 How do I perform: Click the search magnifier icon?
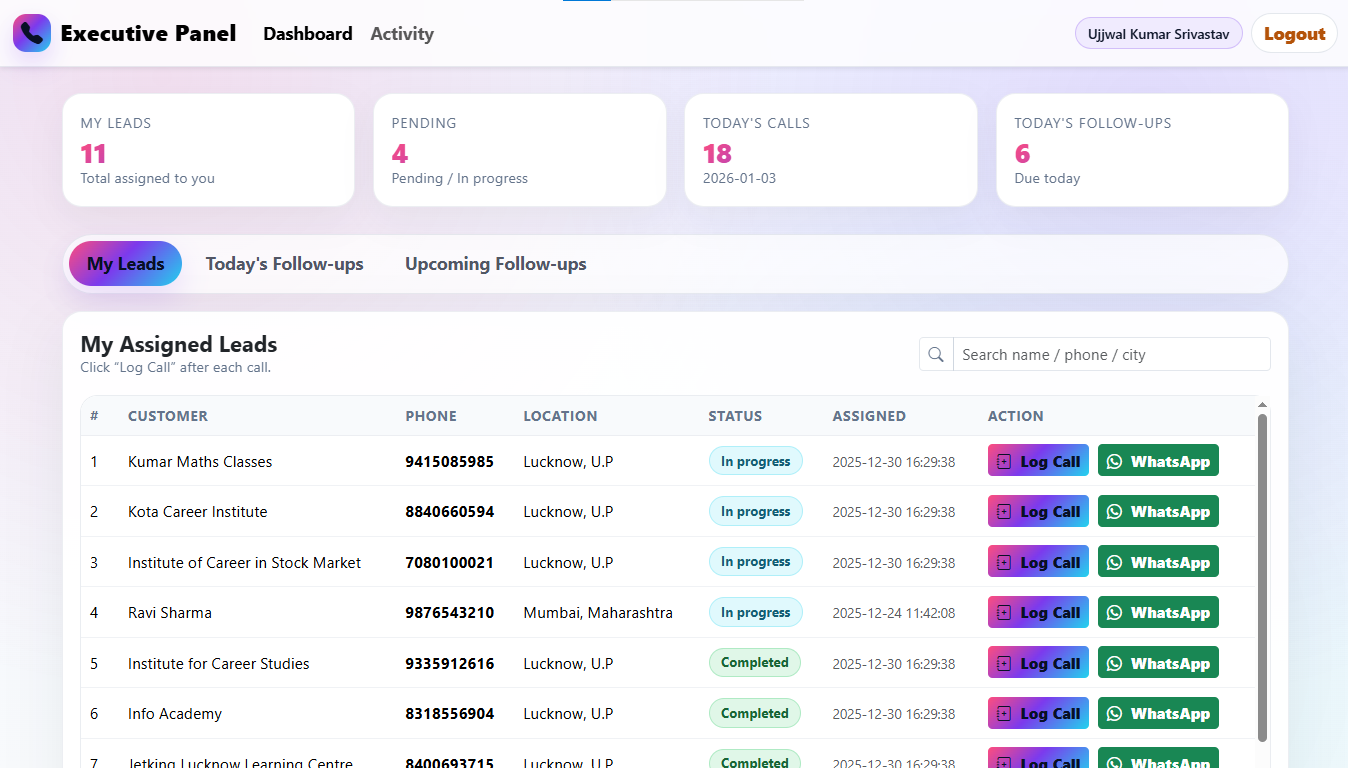pyautogui.click(x=936, y=354)
